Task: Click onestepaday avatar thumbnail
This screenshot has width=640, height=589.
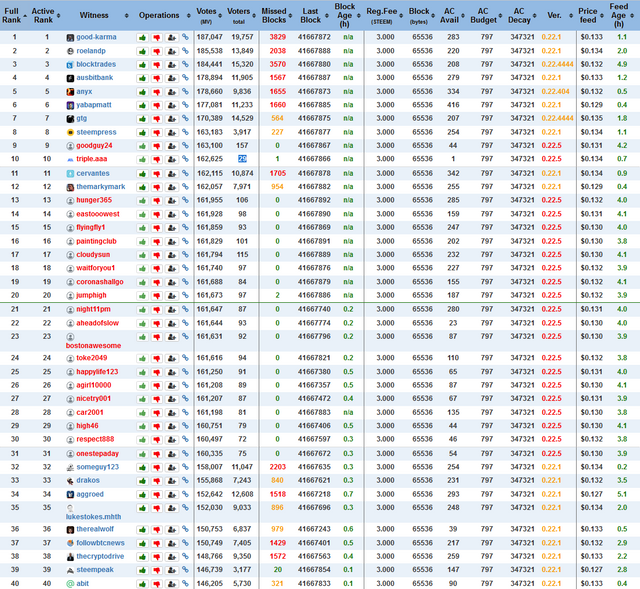Action: pyautogui.click(x=70, y=454)
